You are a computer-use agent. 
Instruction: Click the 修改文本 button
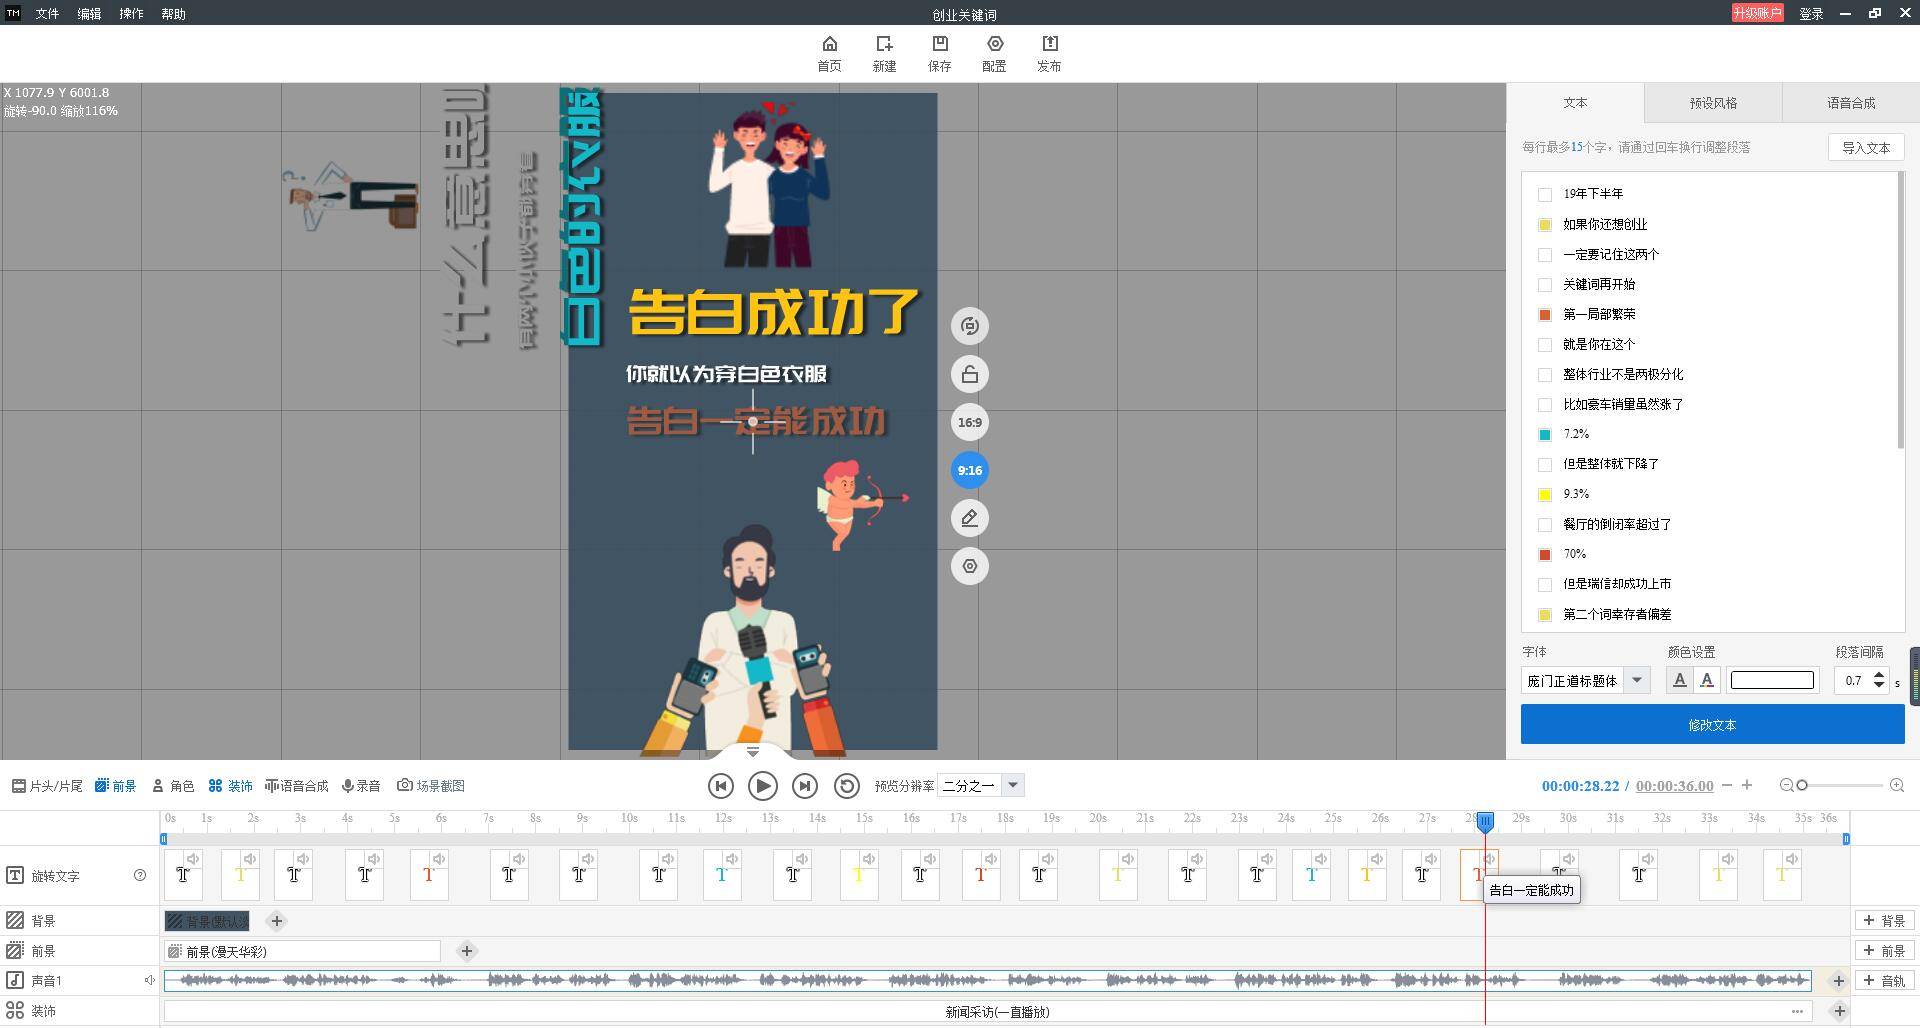(1712, 724)
